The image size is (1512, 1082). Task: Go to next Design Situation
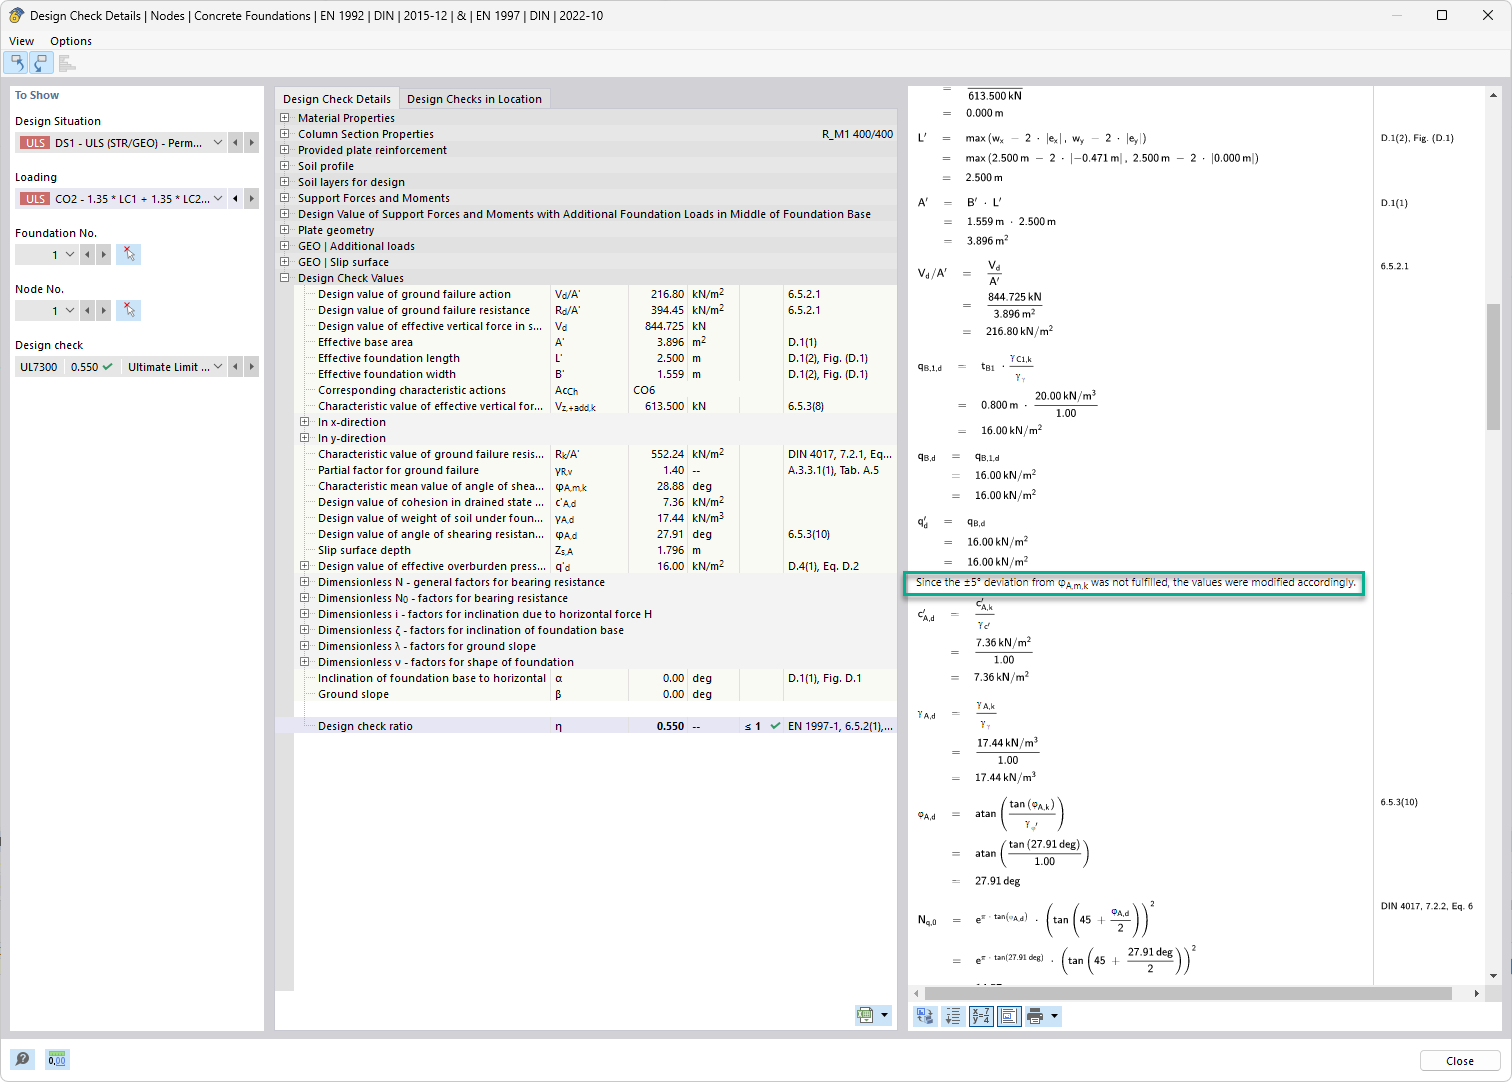coord(252,143)
